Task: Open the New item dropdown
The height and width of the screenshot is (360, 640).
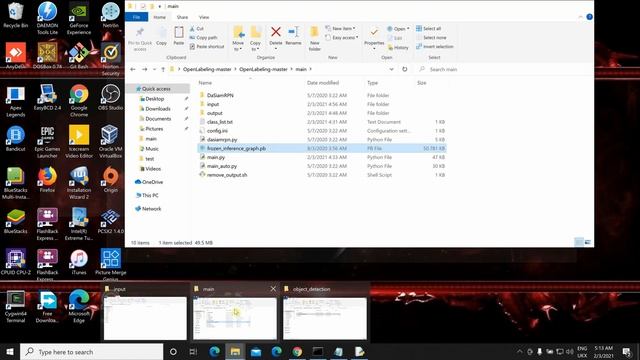Action: pyautogui.click(x=340, y=29)
